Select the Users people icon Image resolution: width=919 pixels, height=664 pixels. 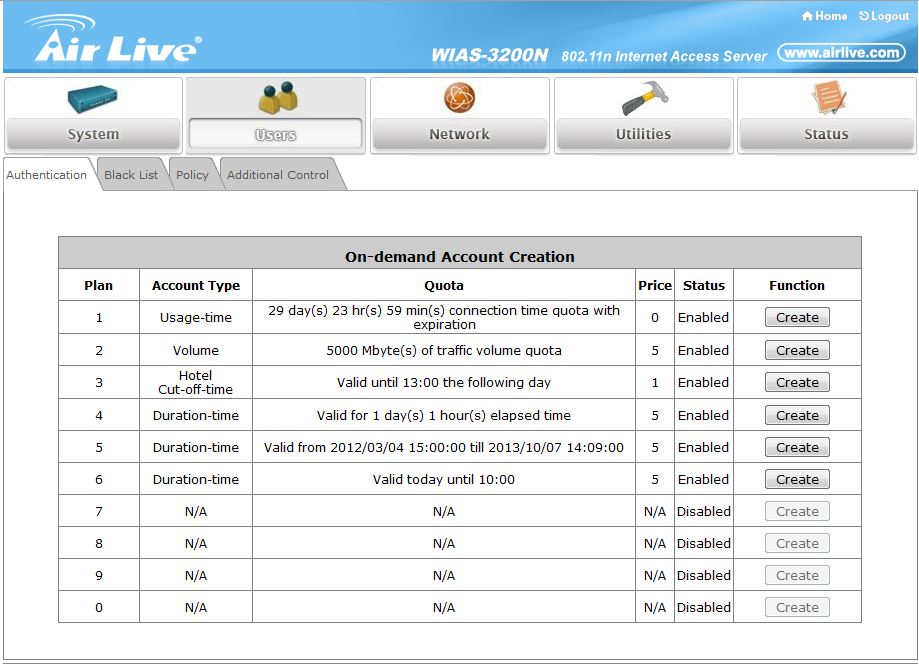275,98
